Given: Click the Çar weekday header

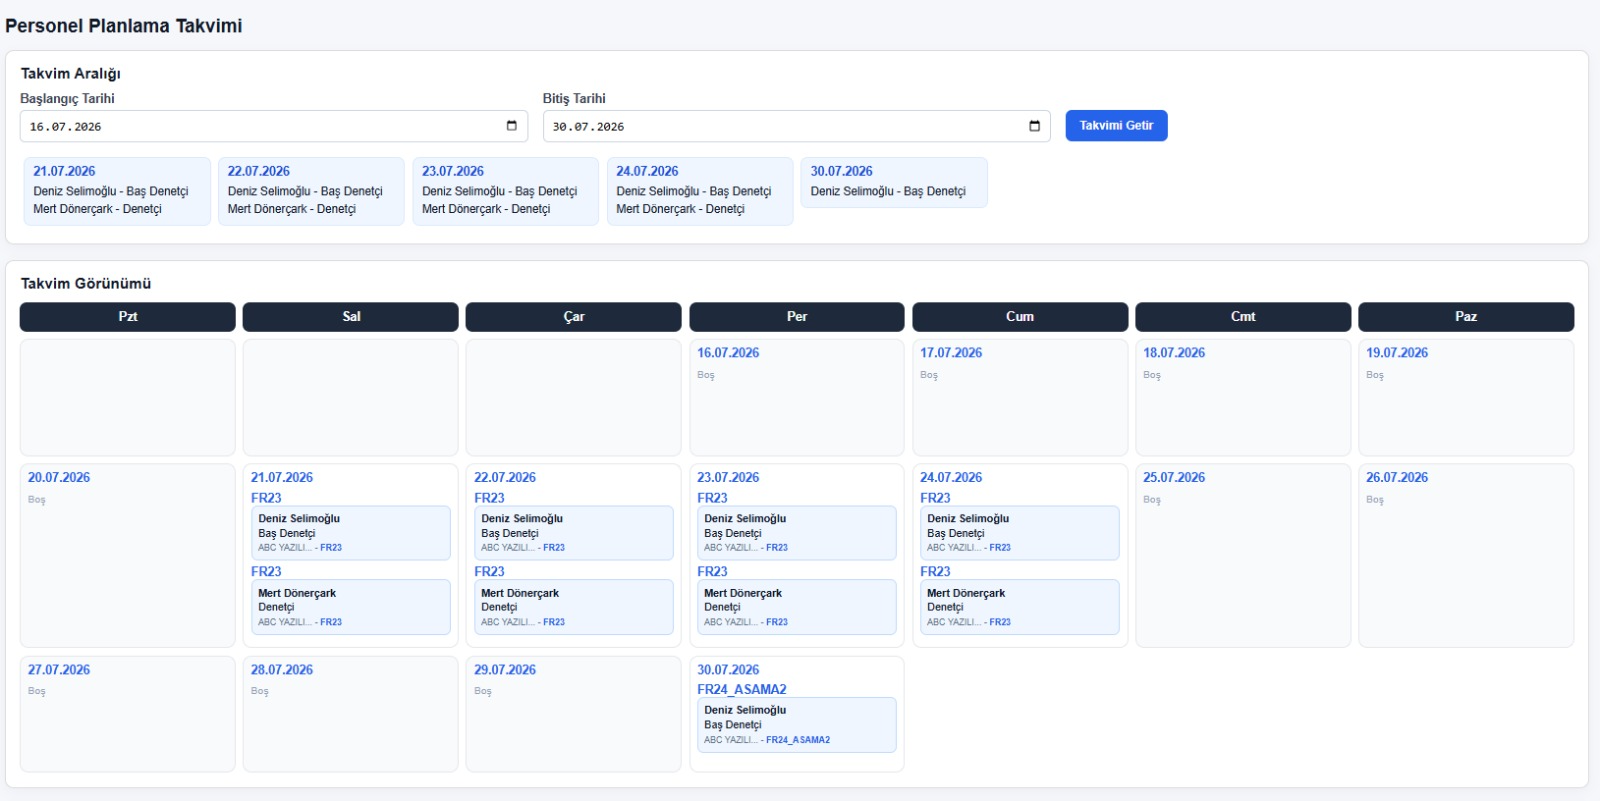Looking at the screenshot, I should (574, 317).
